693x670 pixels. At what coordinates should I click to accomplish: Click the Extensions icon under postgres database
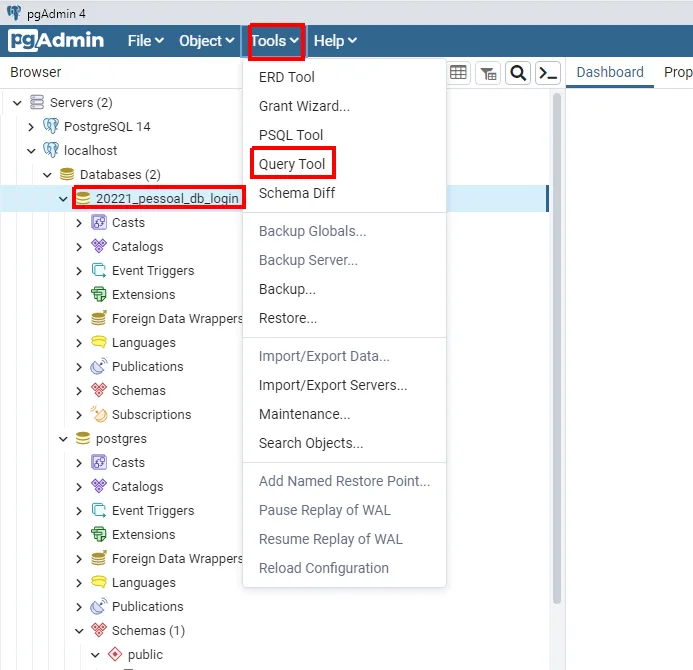tap(99, 534)
